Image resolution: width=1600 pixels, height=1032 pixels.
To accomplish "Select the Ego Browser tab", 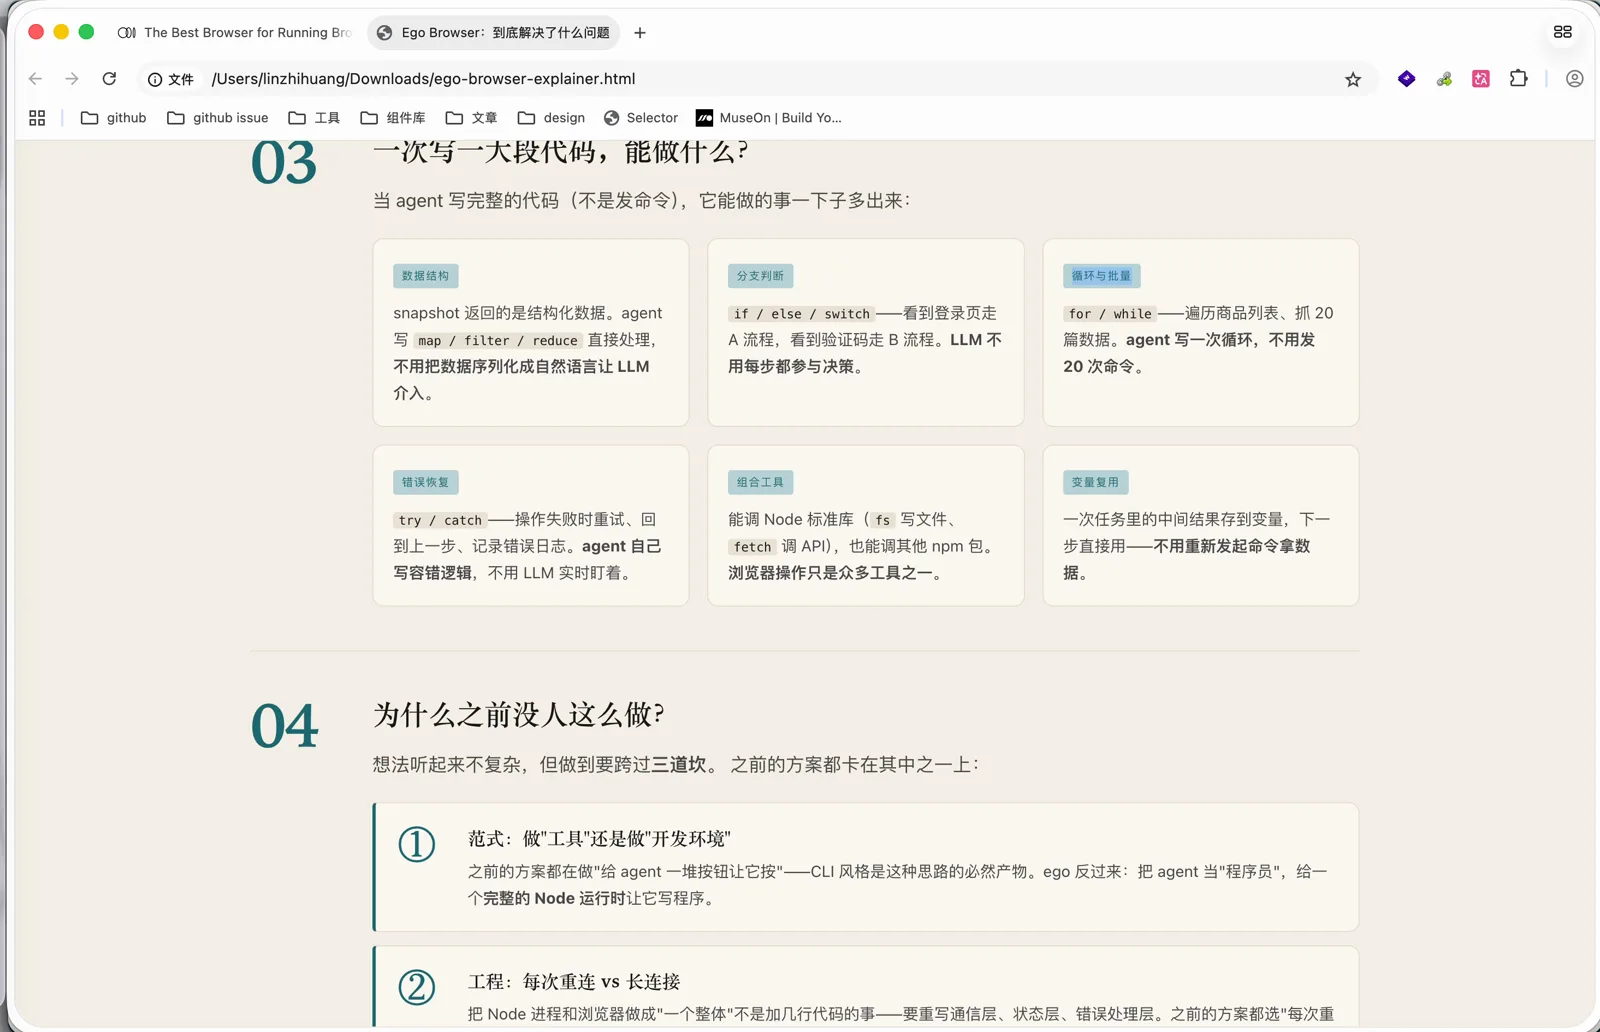I will click(494, 33).
